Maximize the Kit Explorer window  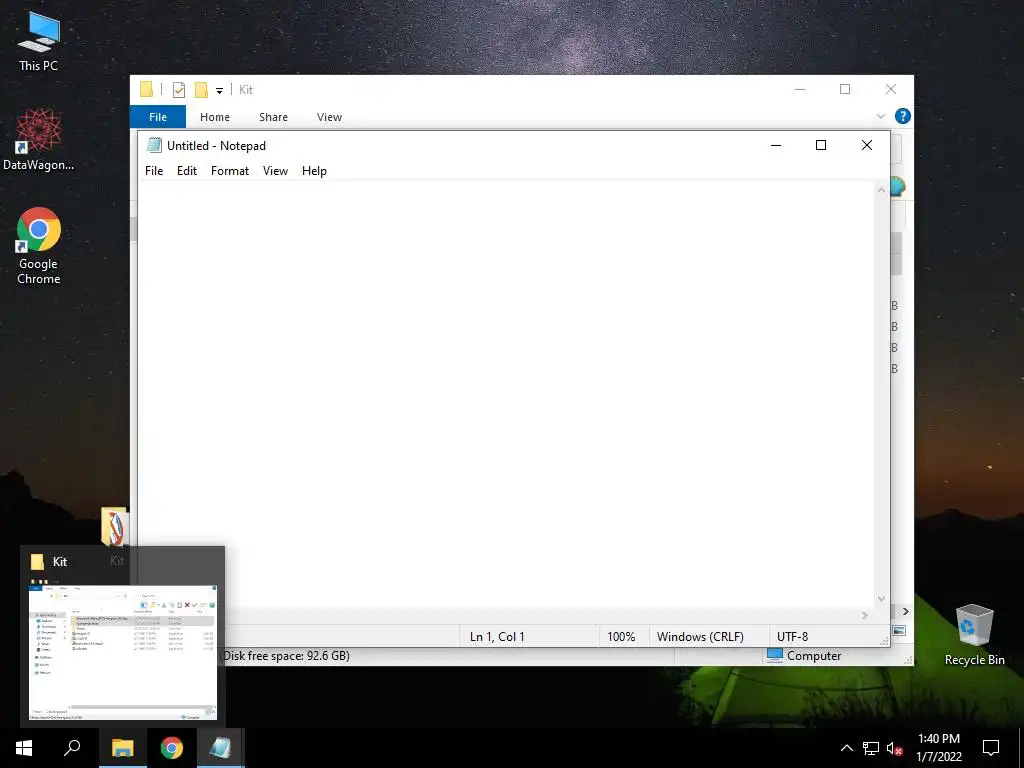tap(844, 89)
